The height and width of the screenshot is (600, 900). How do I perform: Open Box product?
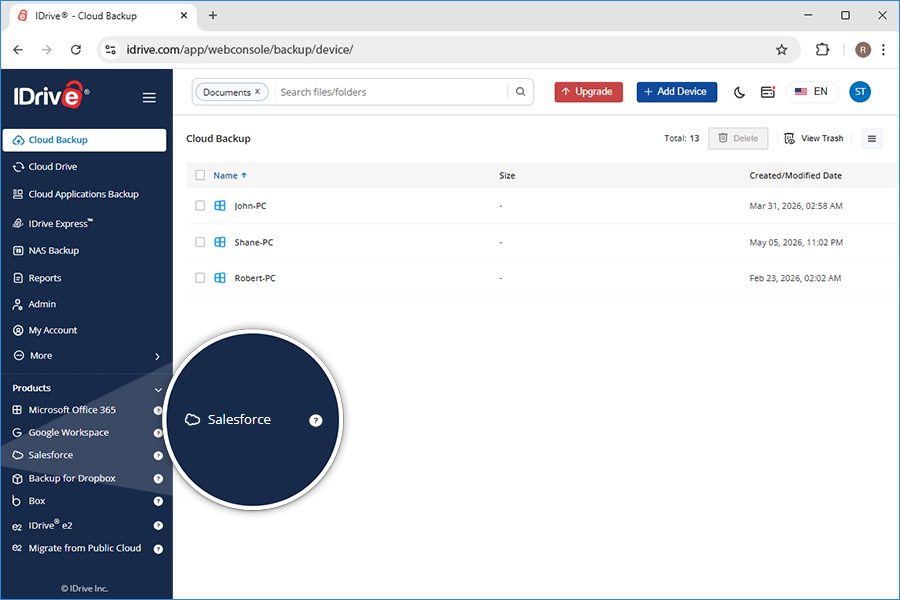(37, 501)
